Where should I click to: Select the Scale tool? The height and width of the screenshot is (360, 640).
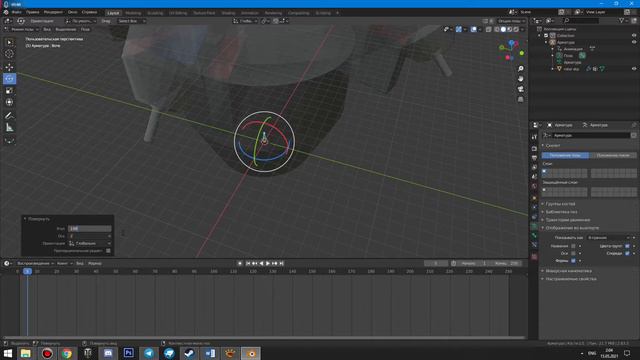9,91
